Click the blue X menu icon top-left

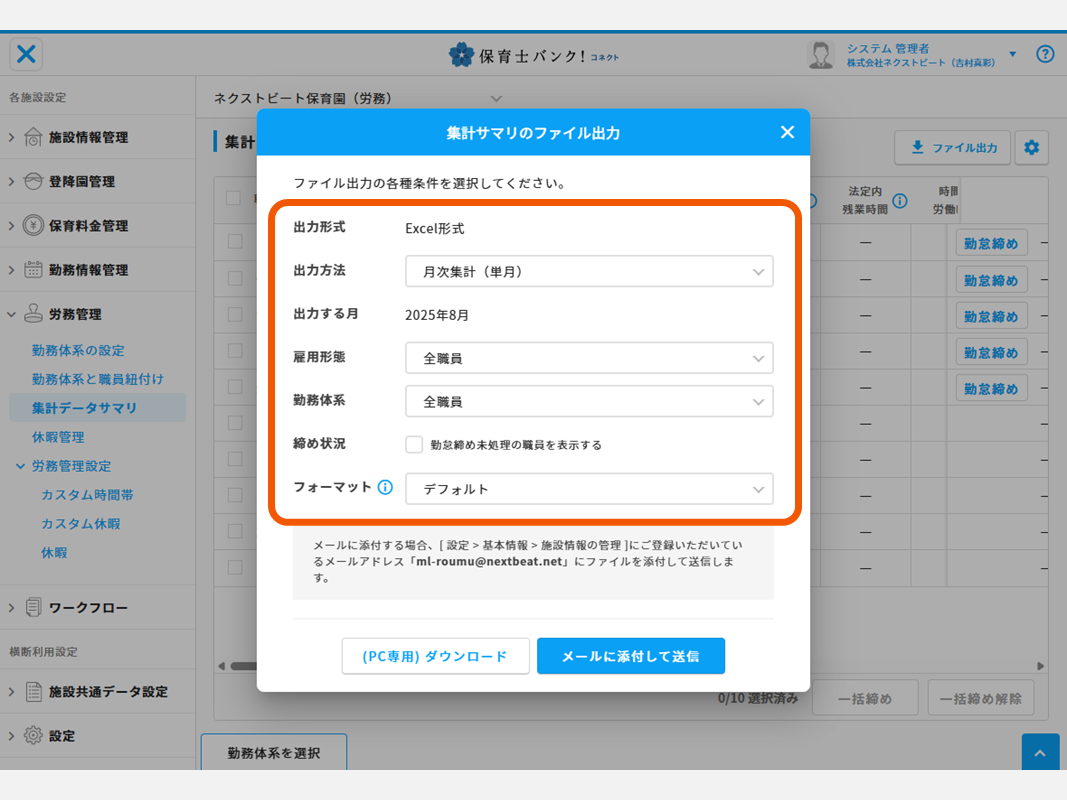coord(27,54)
